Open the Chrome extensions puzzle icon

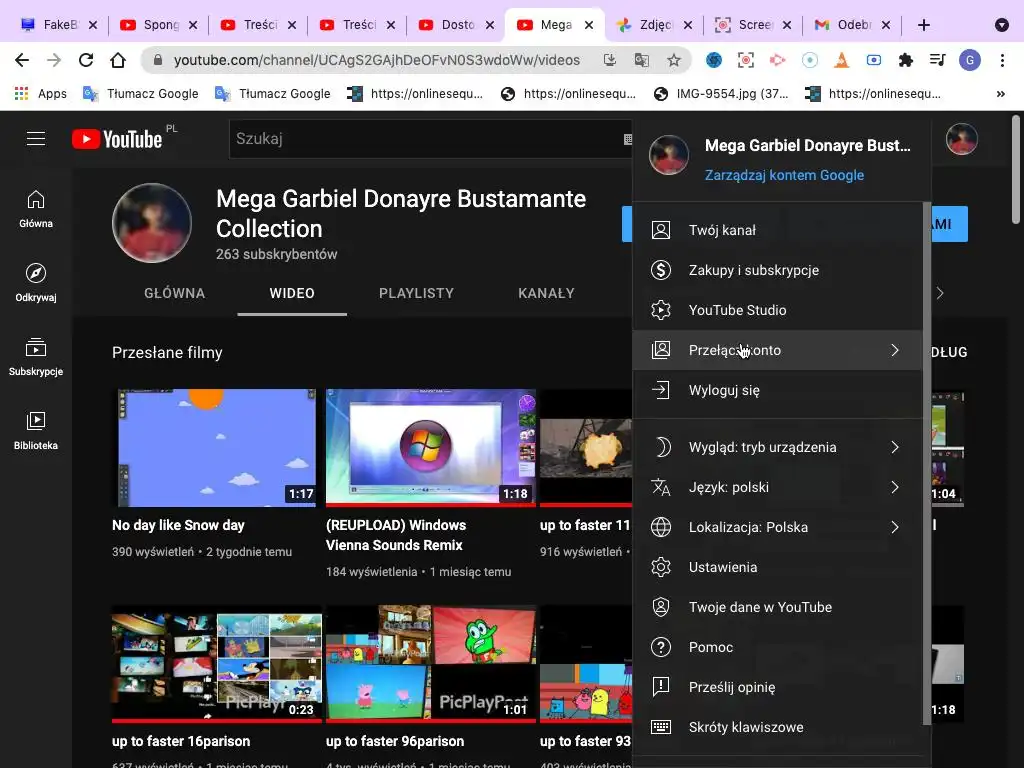click(x=905, y=60)
